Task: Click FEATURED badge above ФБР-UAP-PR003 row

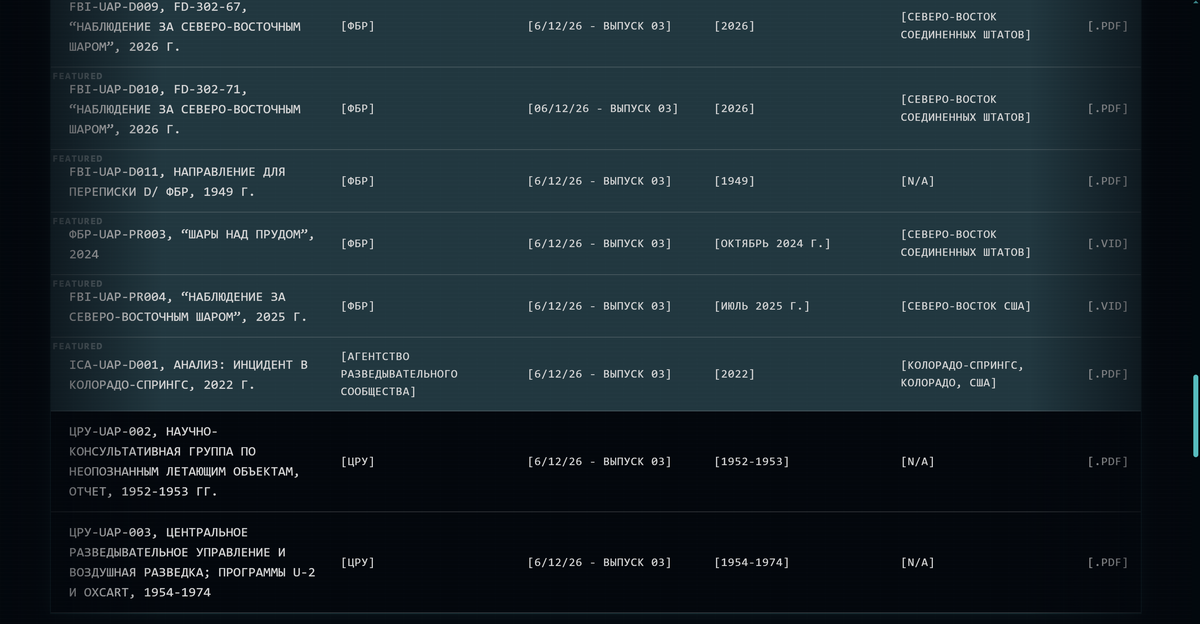Action: click(78, 221)
